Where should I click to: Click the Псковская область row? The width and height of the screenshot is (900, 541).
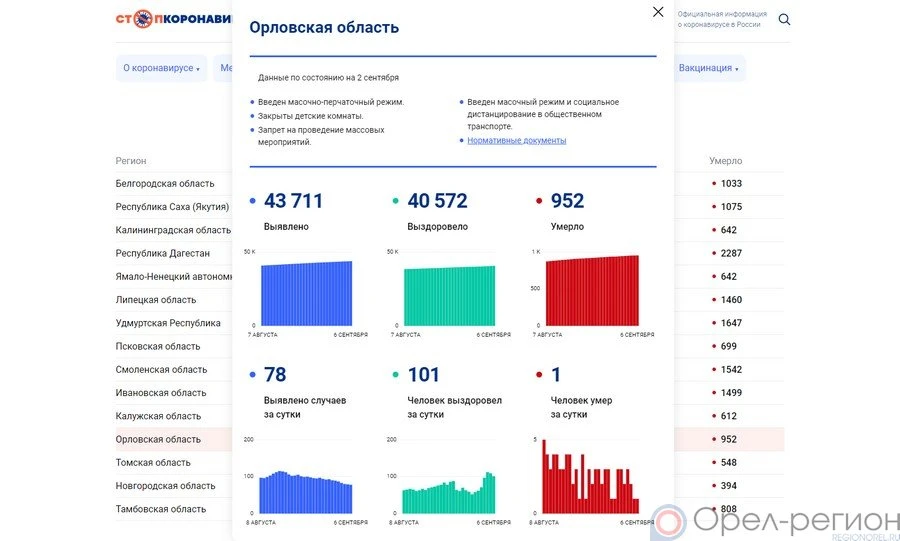(158, 347)
